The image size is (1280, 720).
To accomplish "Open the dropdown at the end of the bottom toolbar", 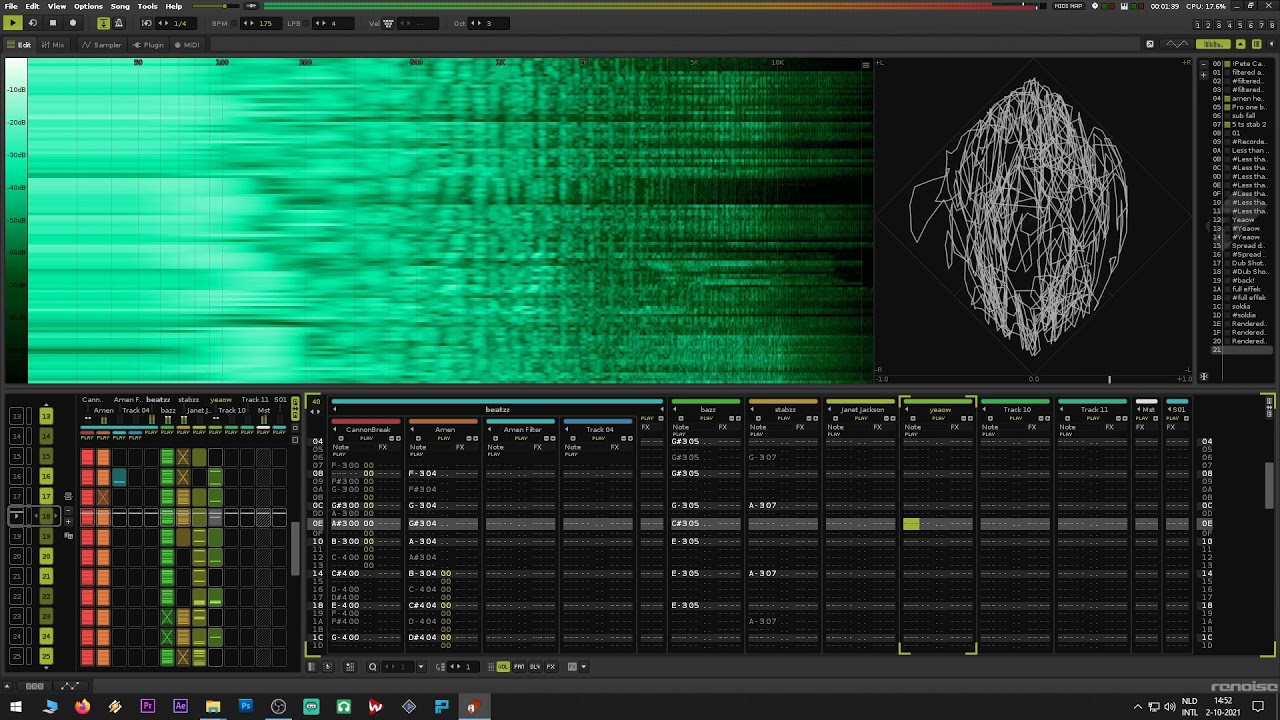I will tap(584, 667).
